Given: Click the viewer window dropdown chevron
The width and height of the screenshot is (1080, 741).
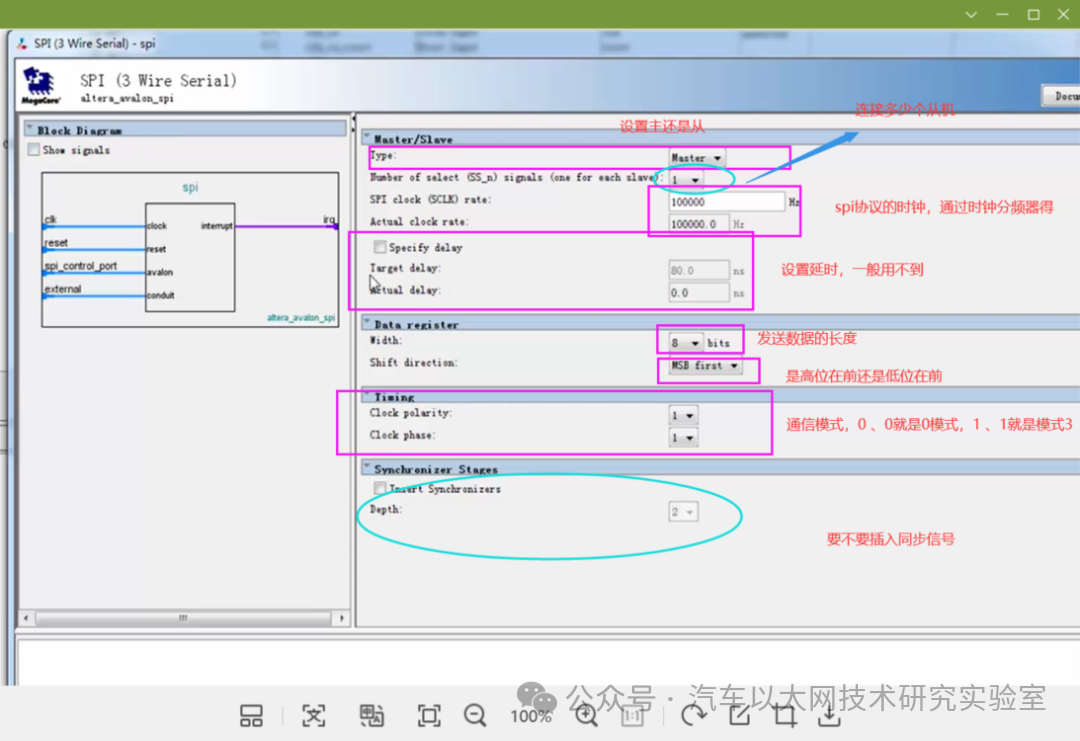Looking at the screenshot, I should pyautogui.click(x=971, y=14).
